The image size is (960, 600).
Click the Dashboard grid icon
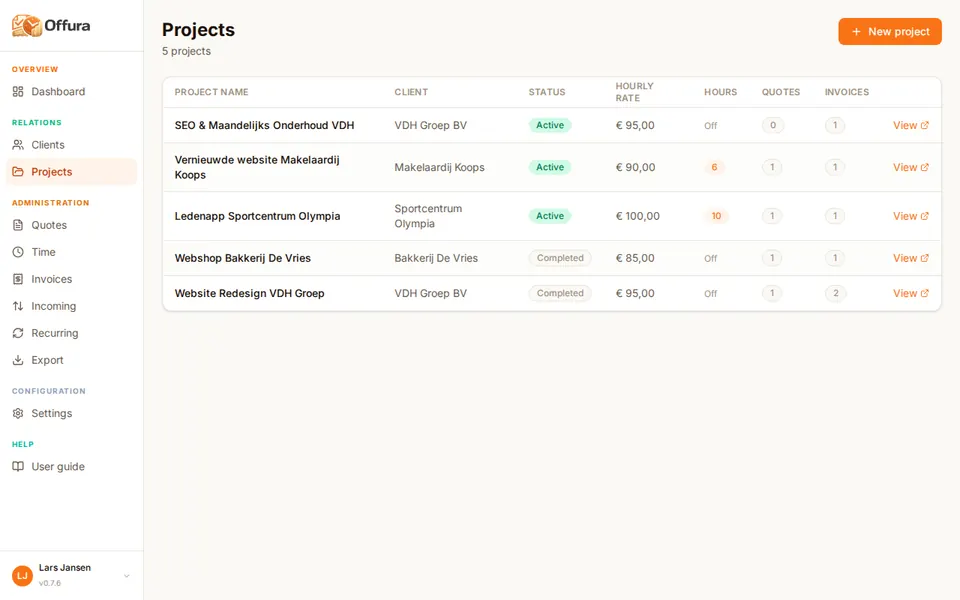[x=18, y=92]
